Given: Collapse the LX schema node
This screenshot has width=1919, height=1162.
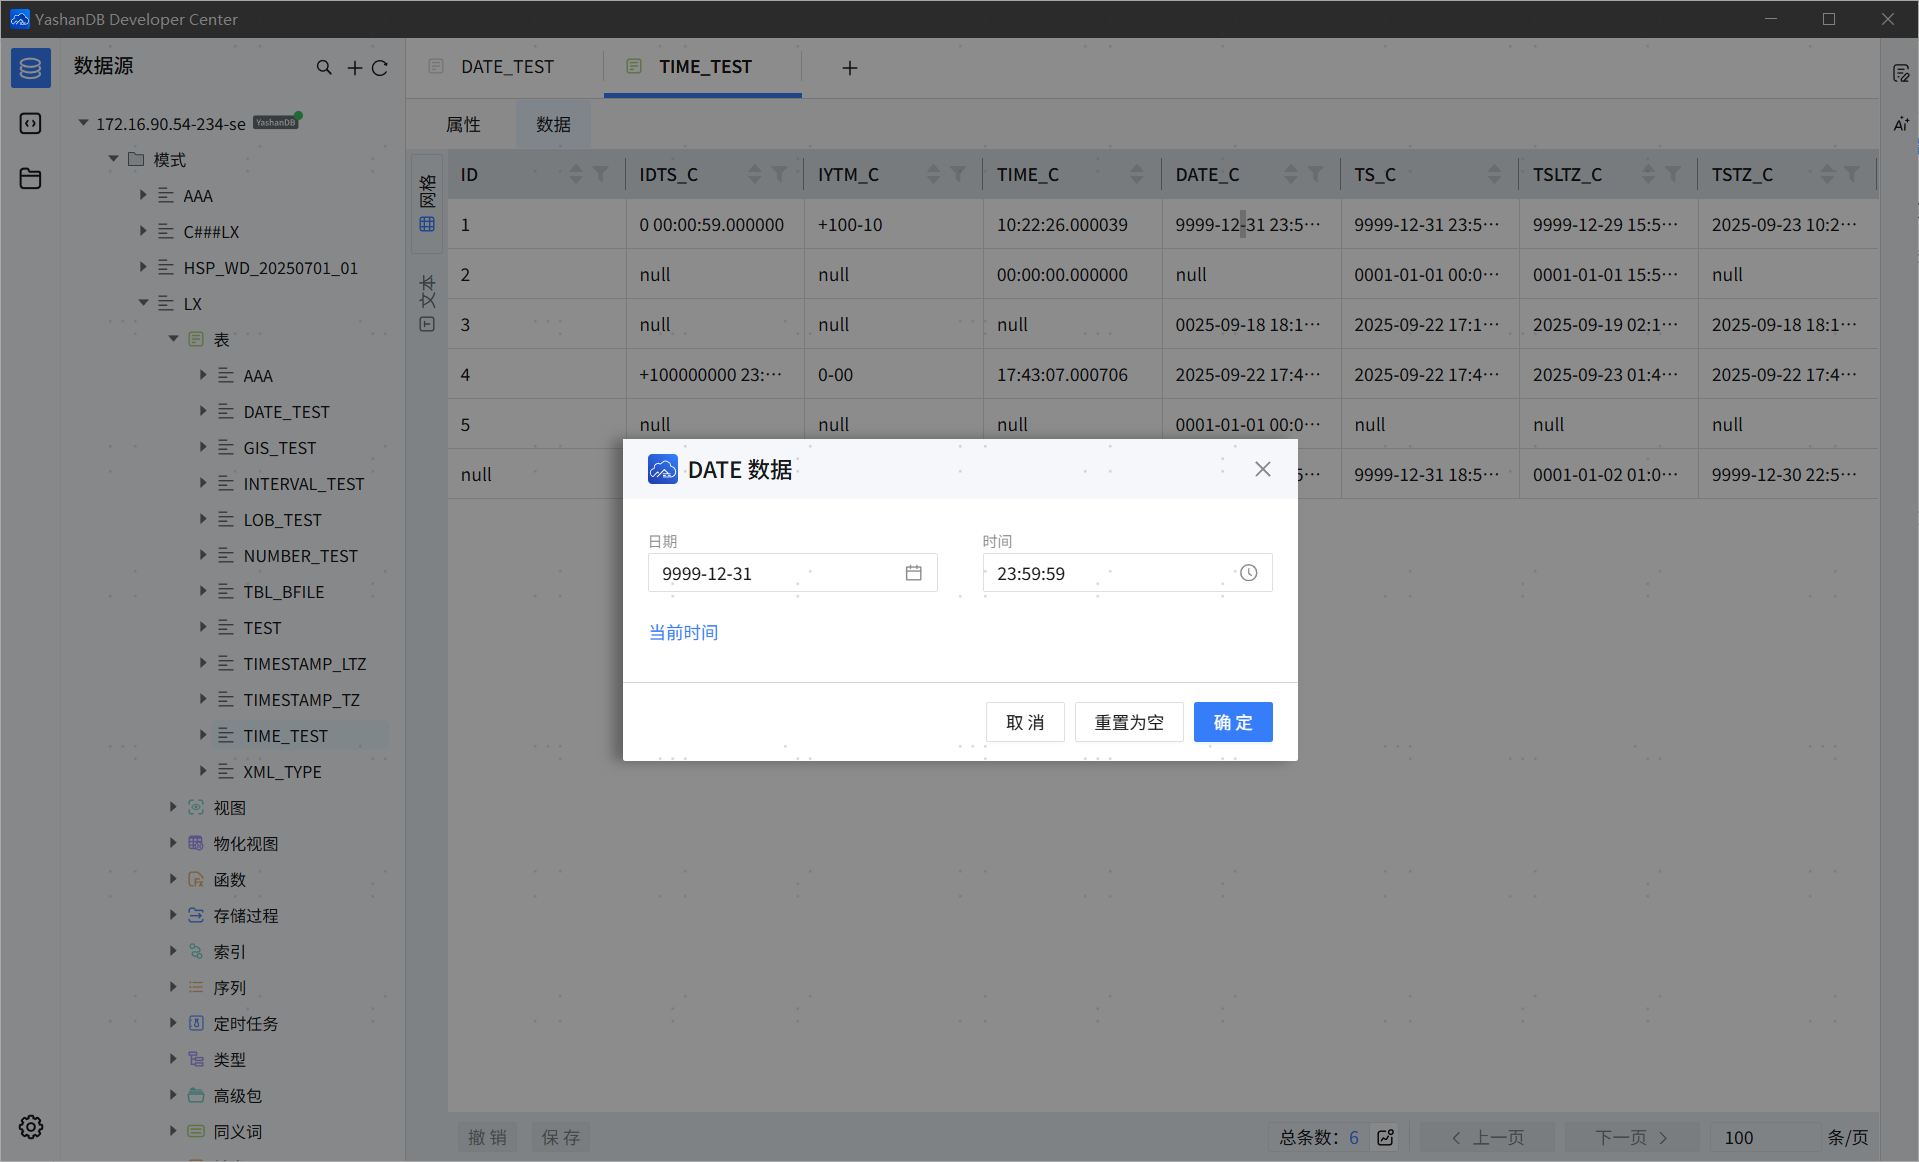Looking at the screenshot, I should coord(143,303).
